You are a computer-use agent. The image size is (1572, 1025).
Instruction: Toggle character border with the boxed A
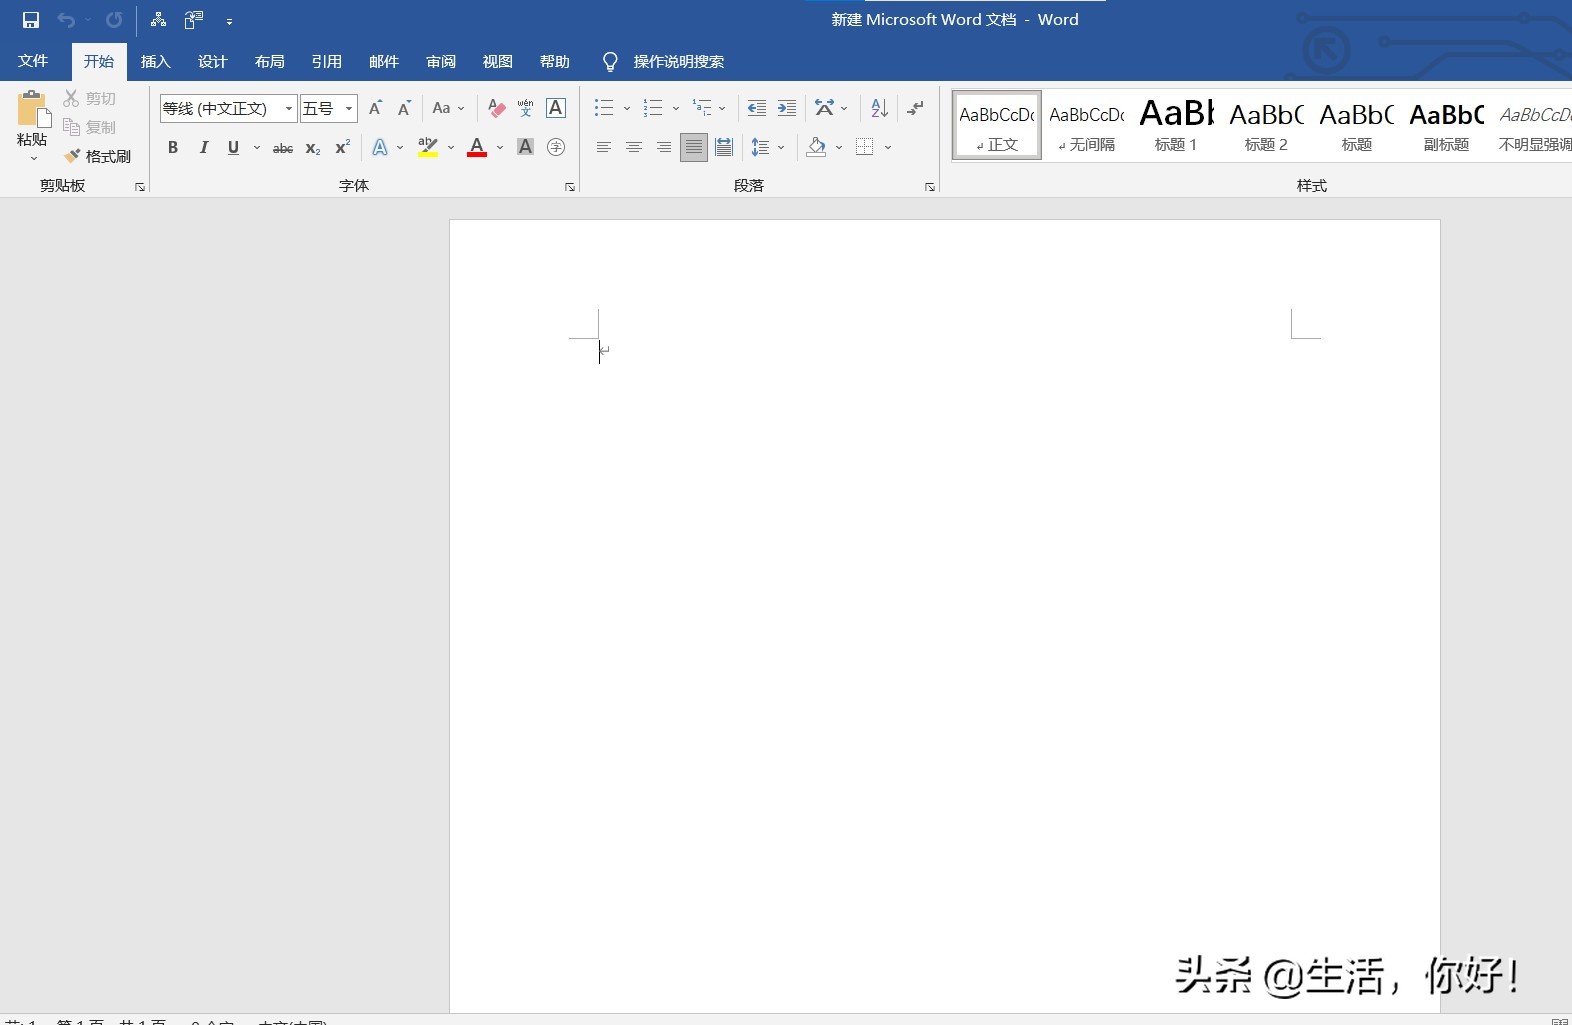pyautogui.click(x=556, y=108)
